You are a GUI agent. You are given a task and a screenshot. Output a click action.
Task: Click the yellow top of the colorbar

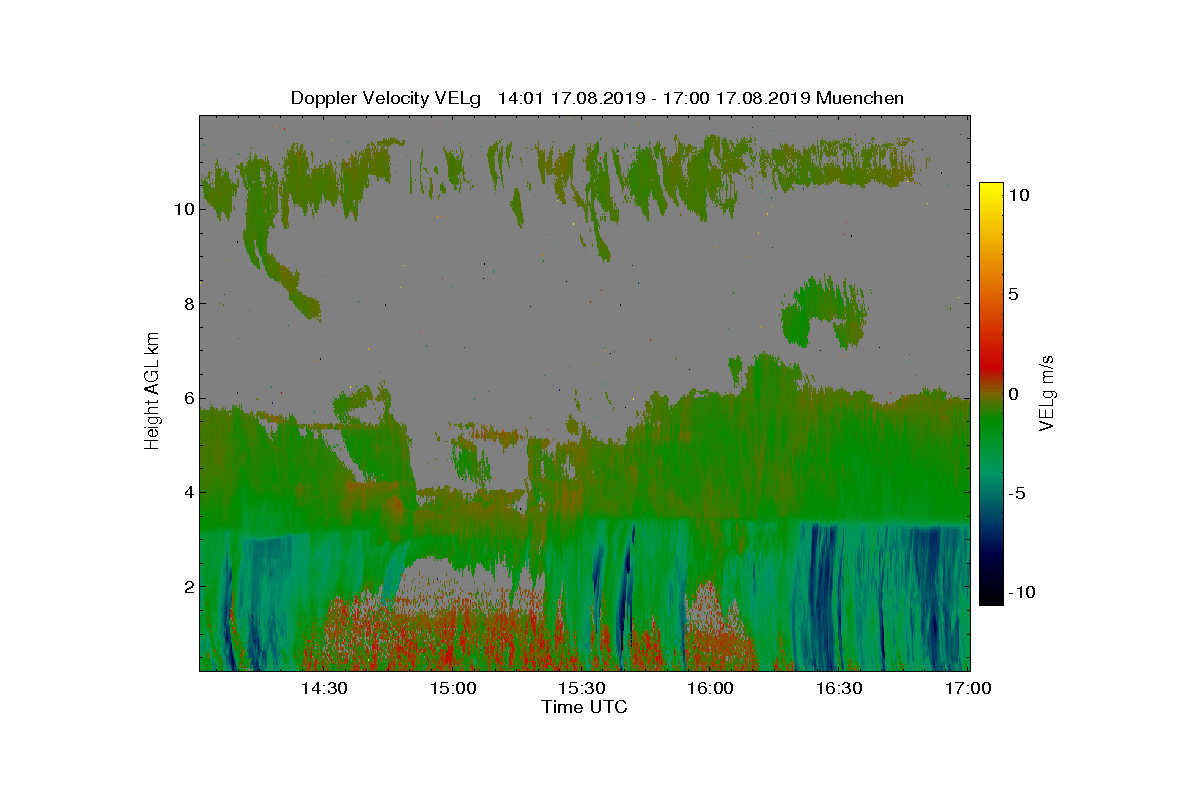tap(991, 190)
